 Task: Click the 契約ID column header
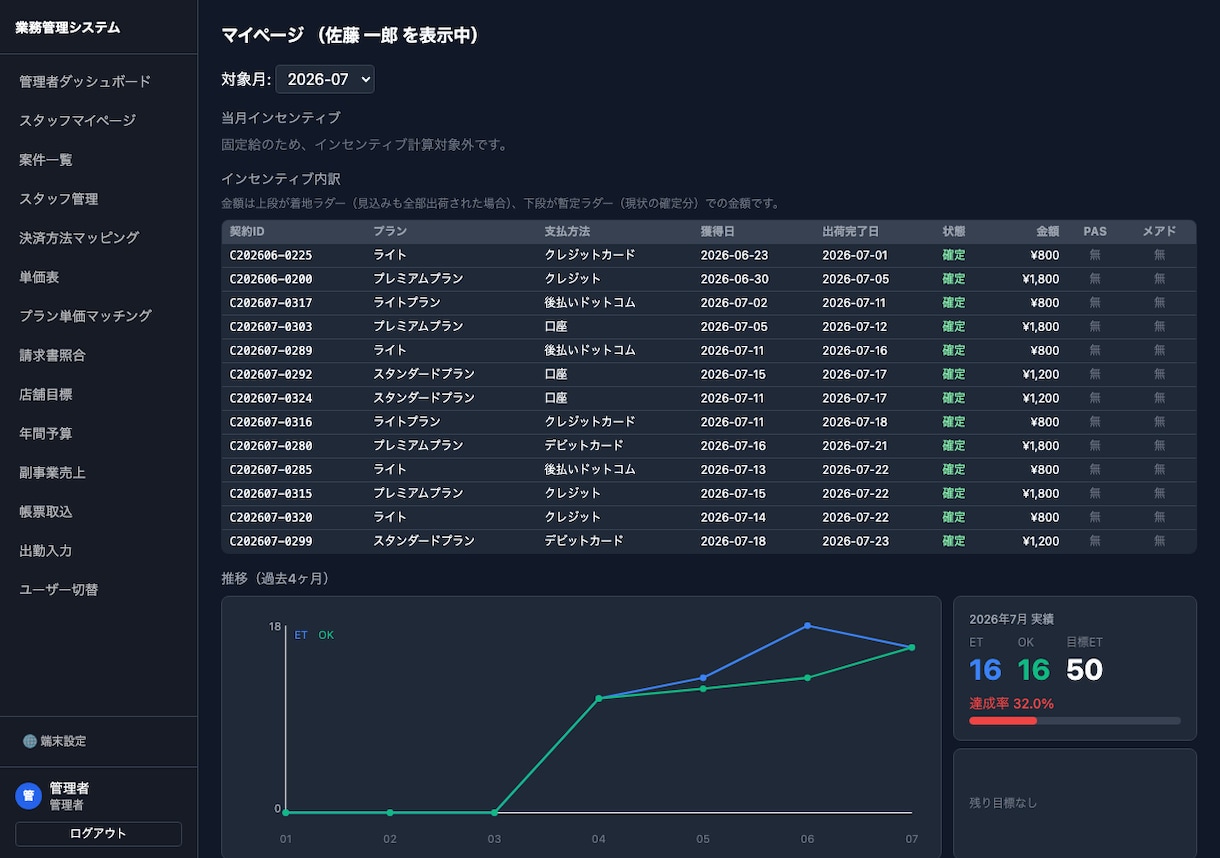[247, 231]
